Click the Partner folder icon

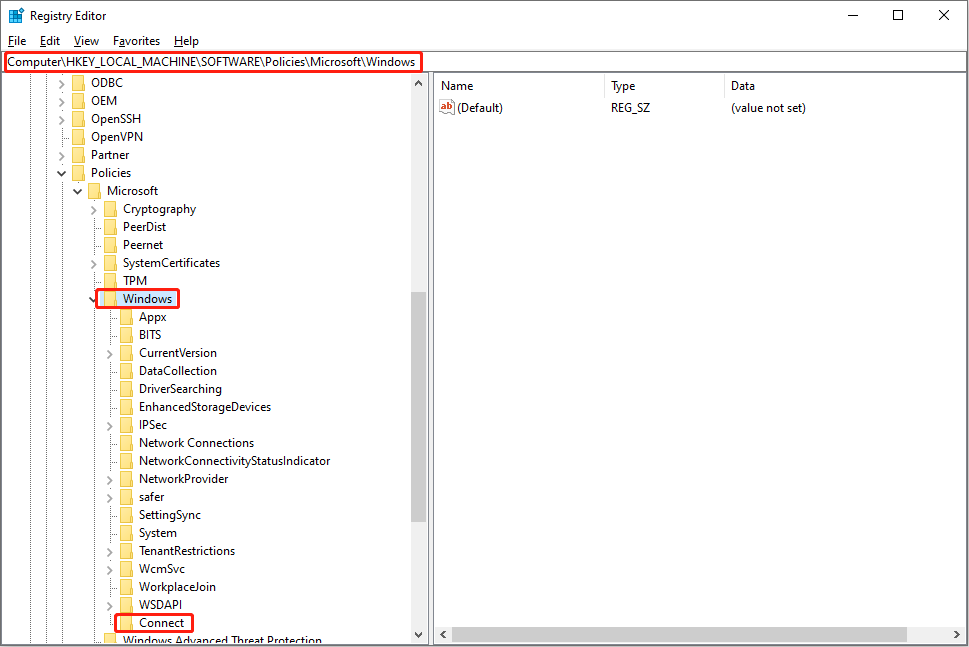coord(78,154)
